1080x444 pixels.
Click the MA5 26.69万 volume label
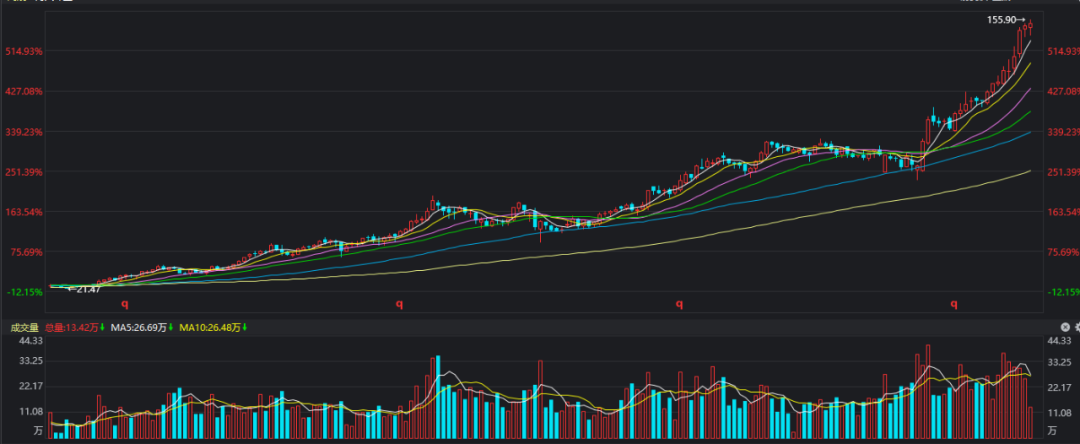pyautogui.click(x=138, y=327)
